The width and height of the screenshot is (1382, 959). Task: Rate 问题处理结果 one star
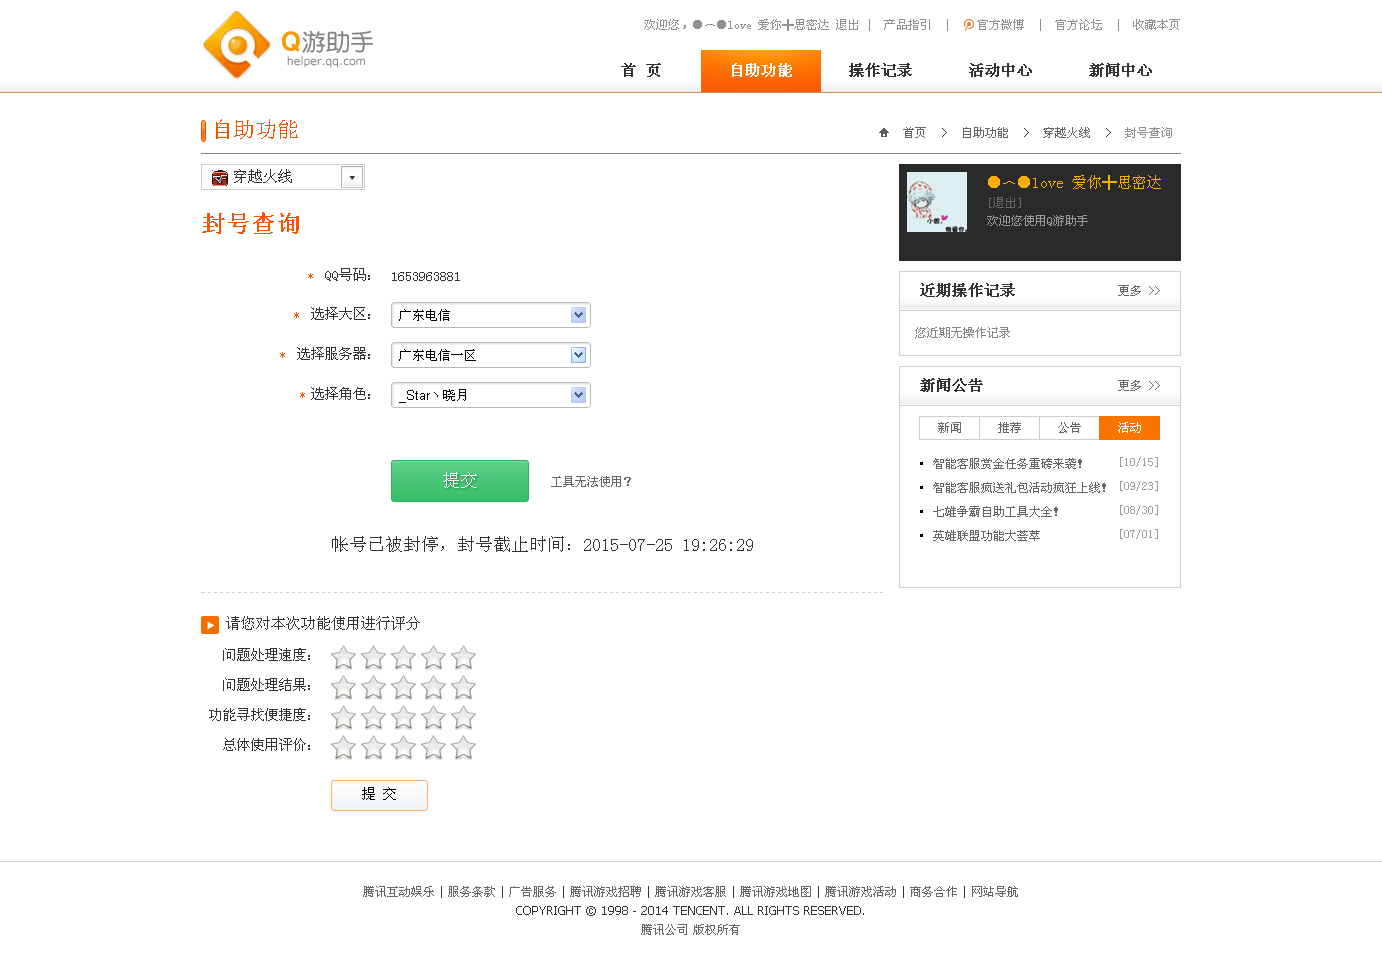point(343,687)
